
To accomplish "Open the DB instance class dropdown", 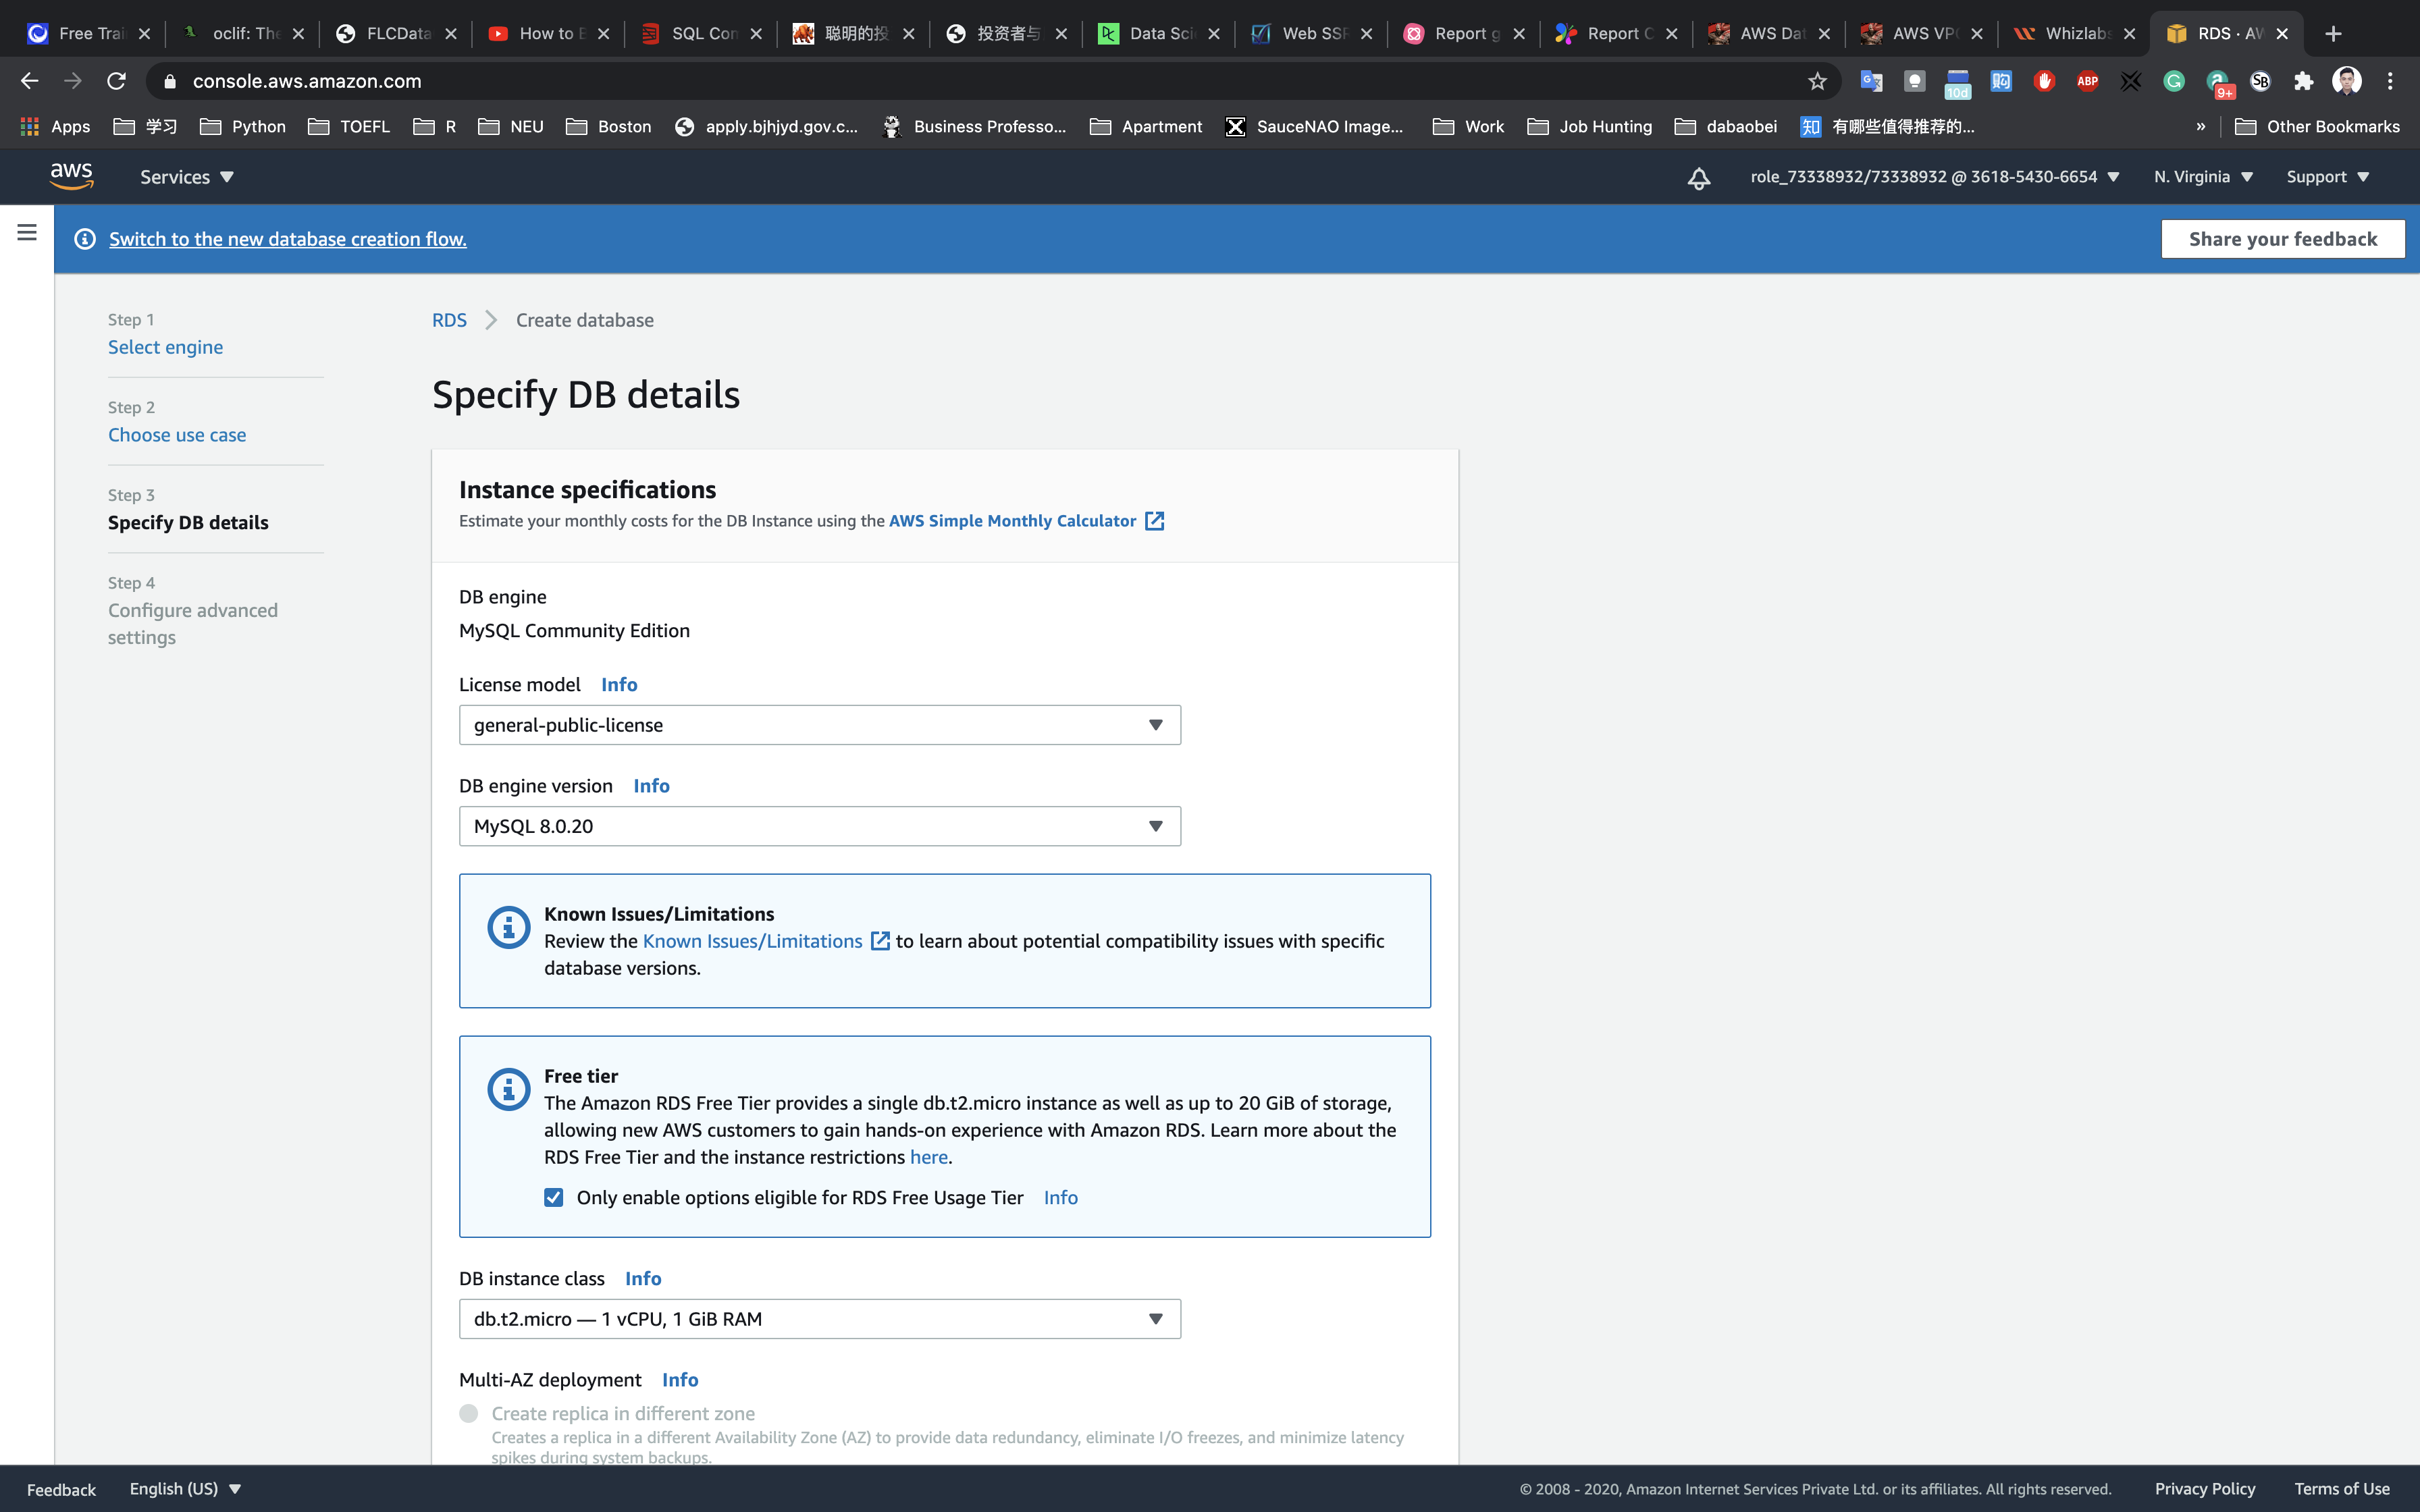I will pyautogui.click(x=819, y=1319).
